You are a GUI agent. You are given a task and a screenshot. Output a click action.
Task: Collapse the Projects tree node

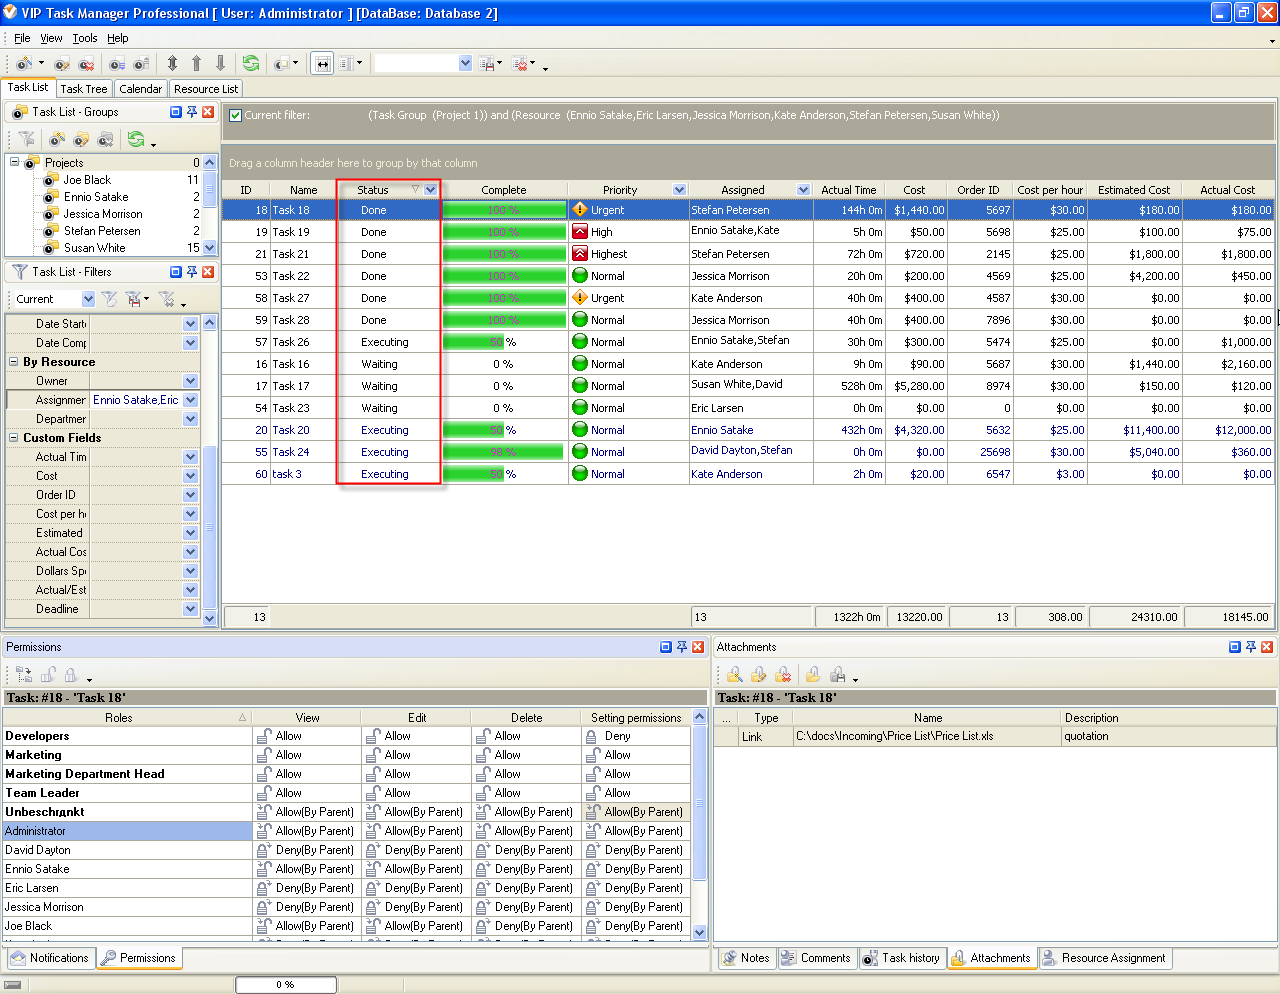coord(15,162)
